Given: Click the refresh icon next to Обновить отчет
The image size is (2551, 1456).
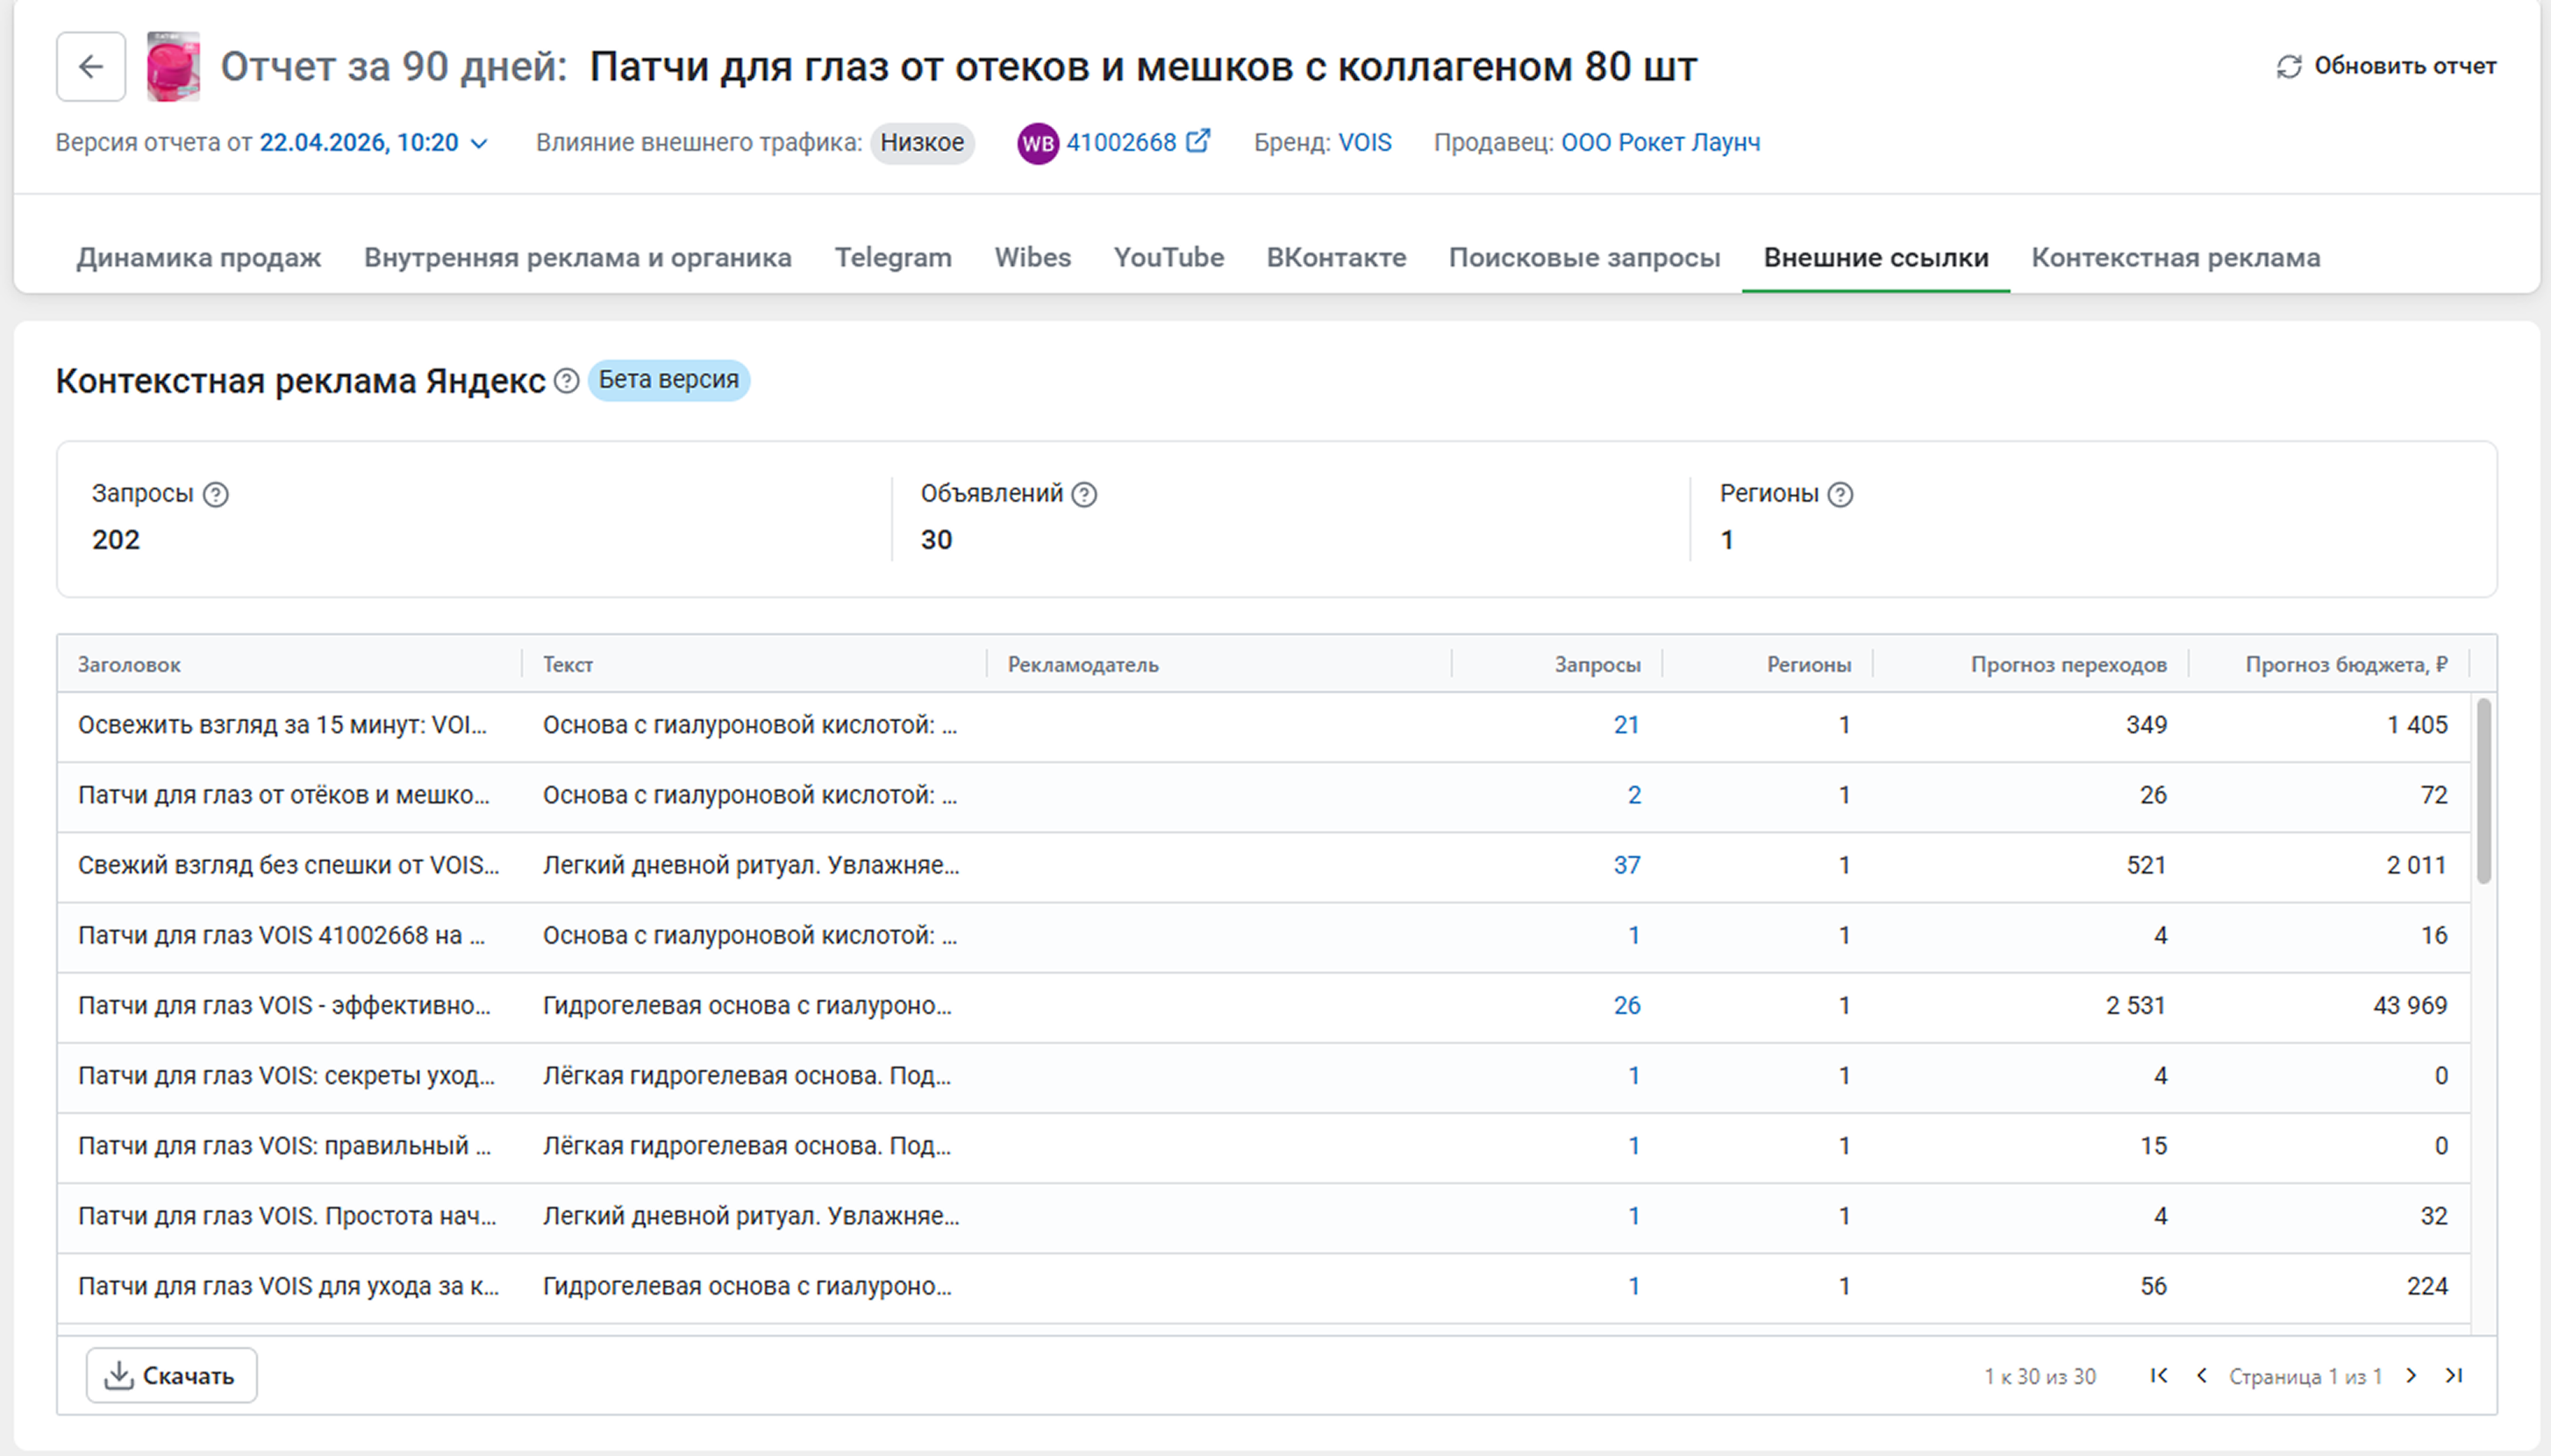Looking at the screenshot, I should pyautogui.click(x=2288, y=67).
